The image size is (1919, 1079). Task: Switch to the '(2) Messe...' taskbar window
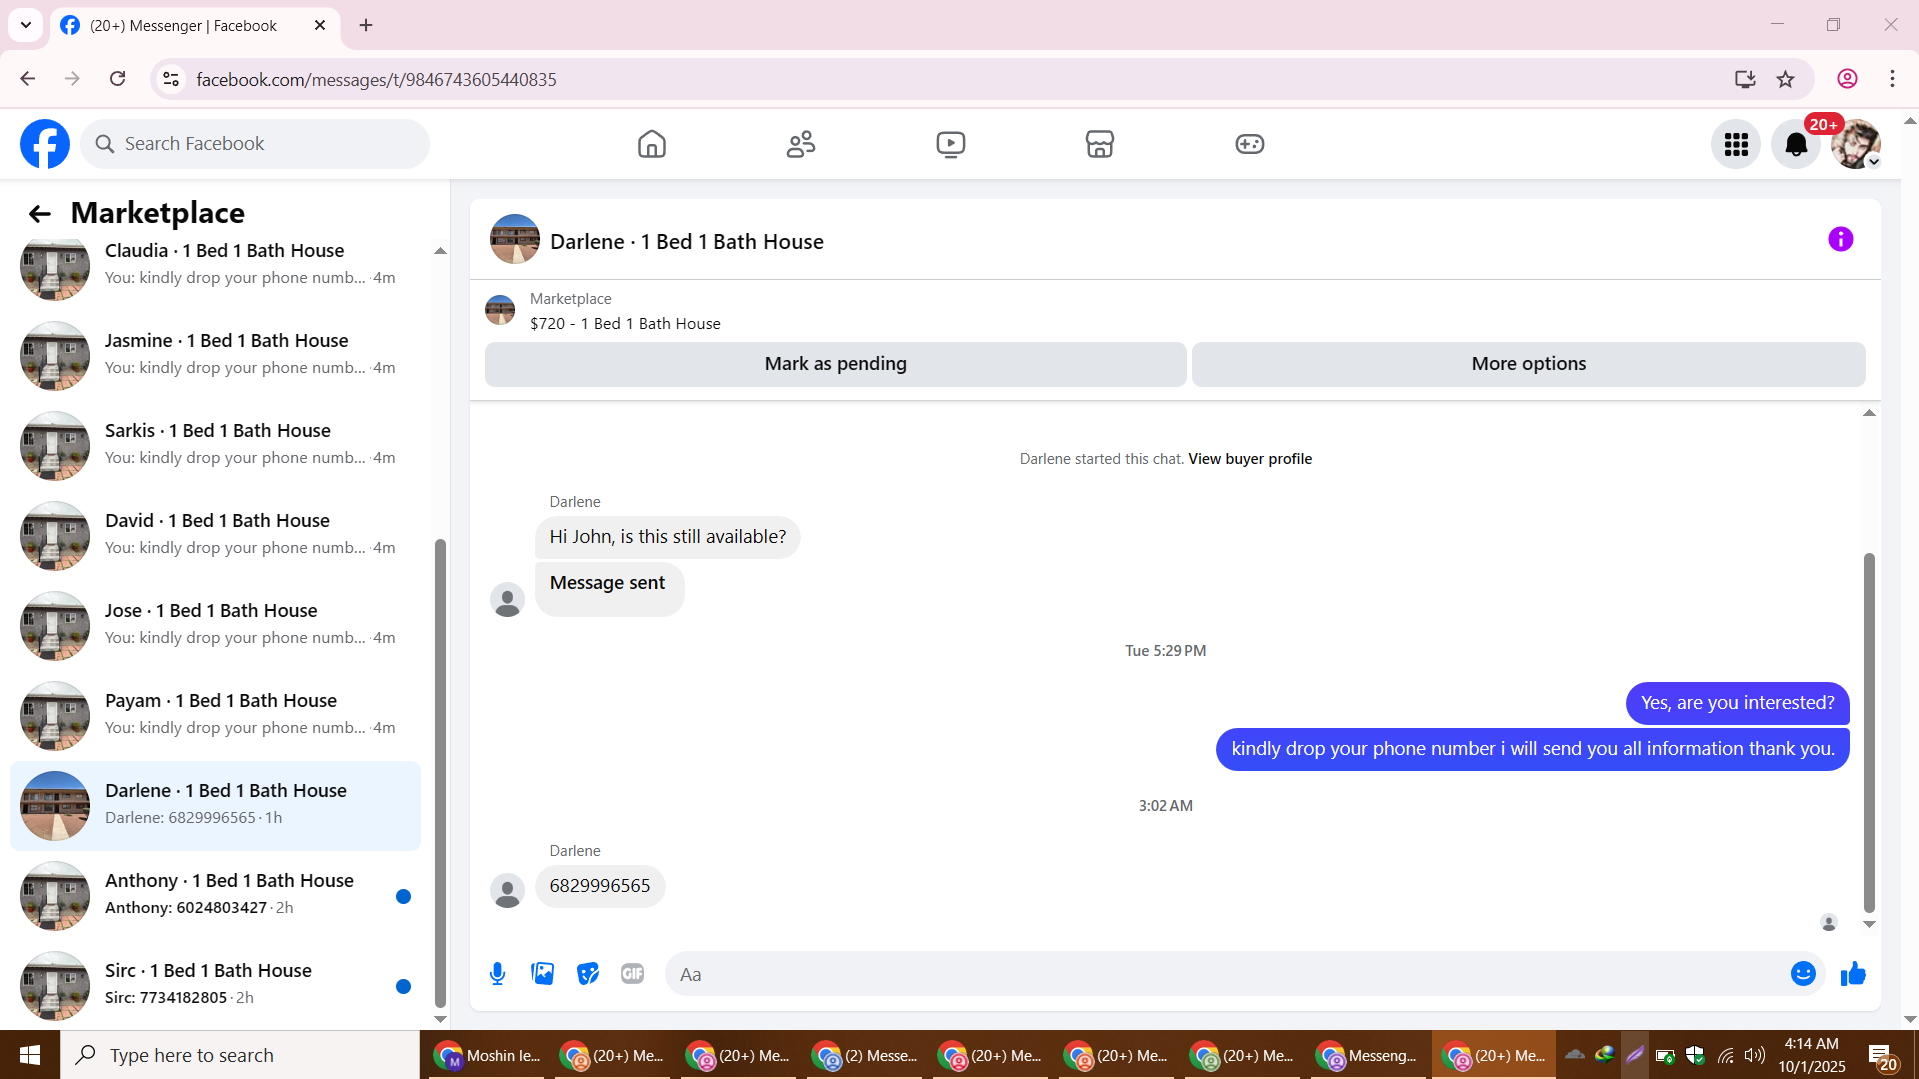point(865,1055)
